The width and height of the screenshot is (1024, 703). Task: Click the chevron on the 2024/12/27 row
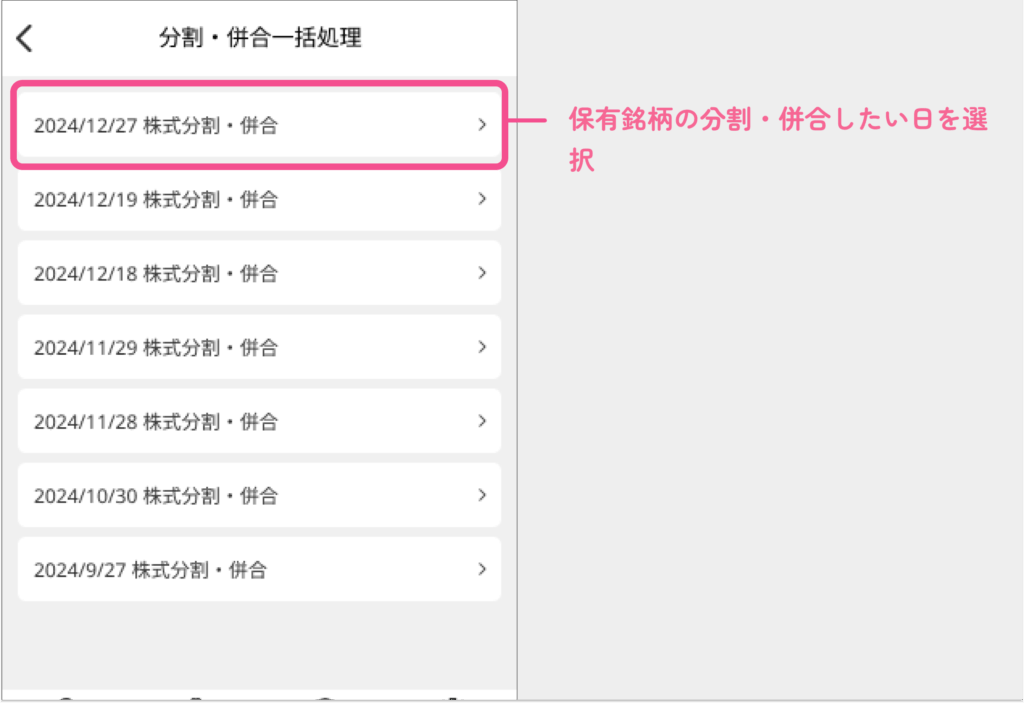(482, 124)
